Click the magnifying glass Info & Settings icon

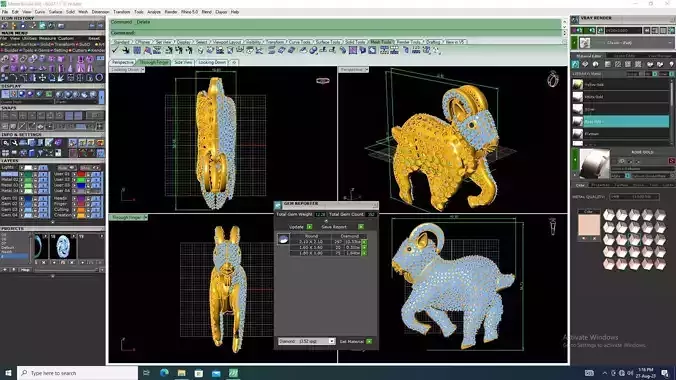(6, 143)
